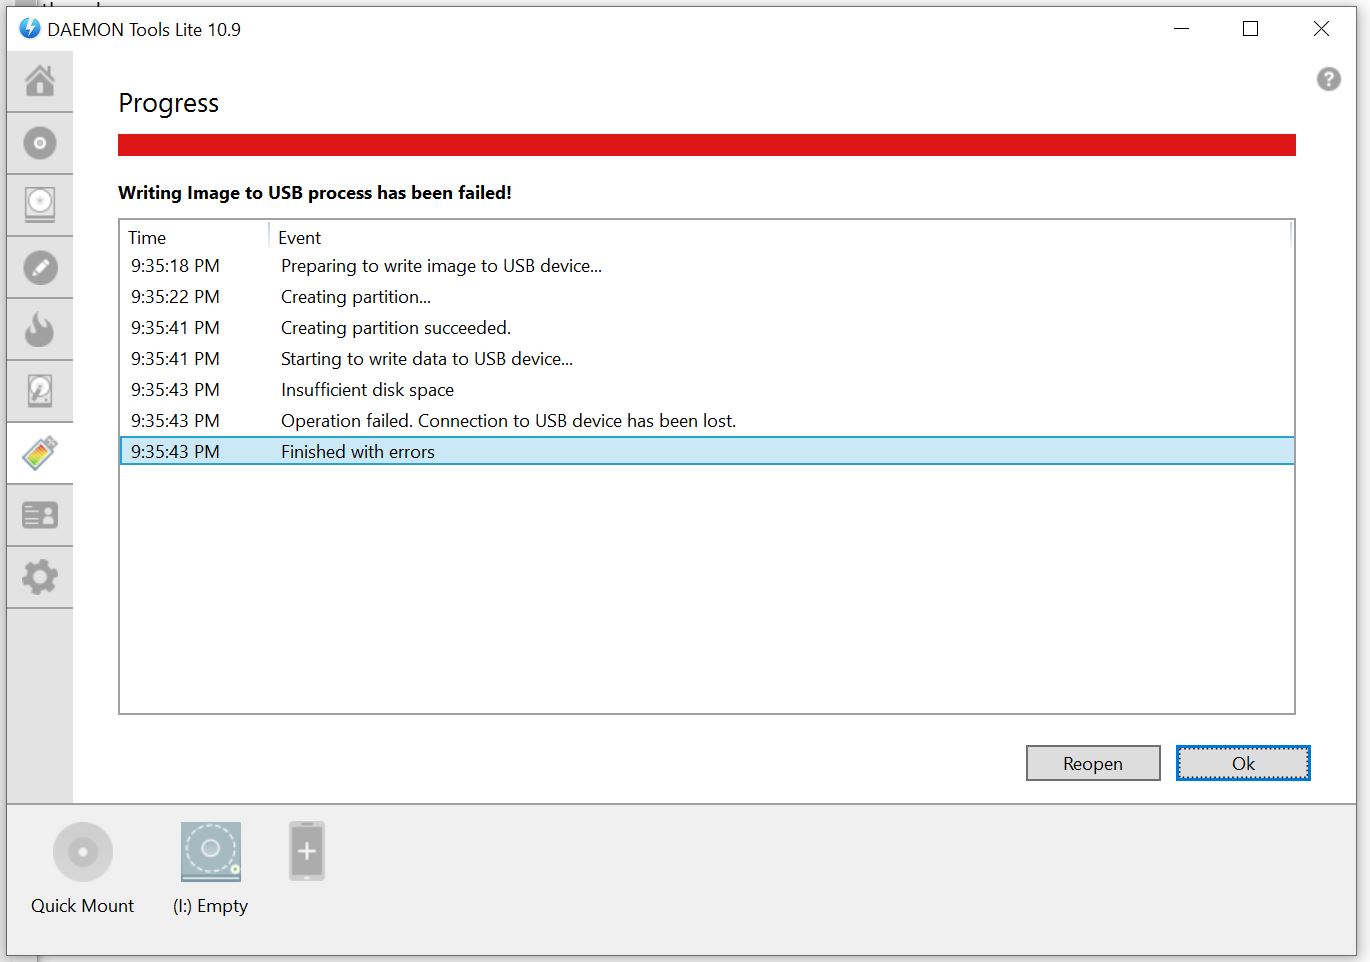Screen dimensions: 1370x962
Task: Open the virtual drives sidebar icon
Action: pos(40,205)
